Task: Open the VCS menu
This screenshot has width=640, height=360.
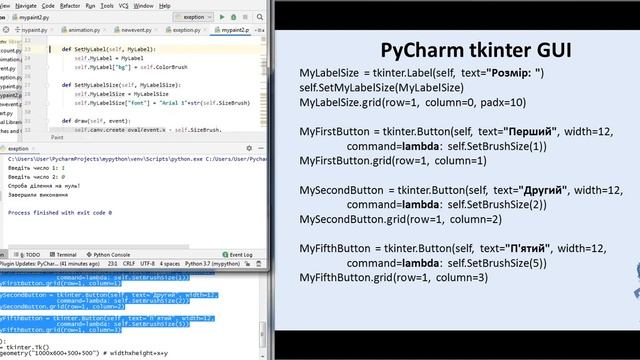Action: tap(123, 6)
